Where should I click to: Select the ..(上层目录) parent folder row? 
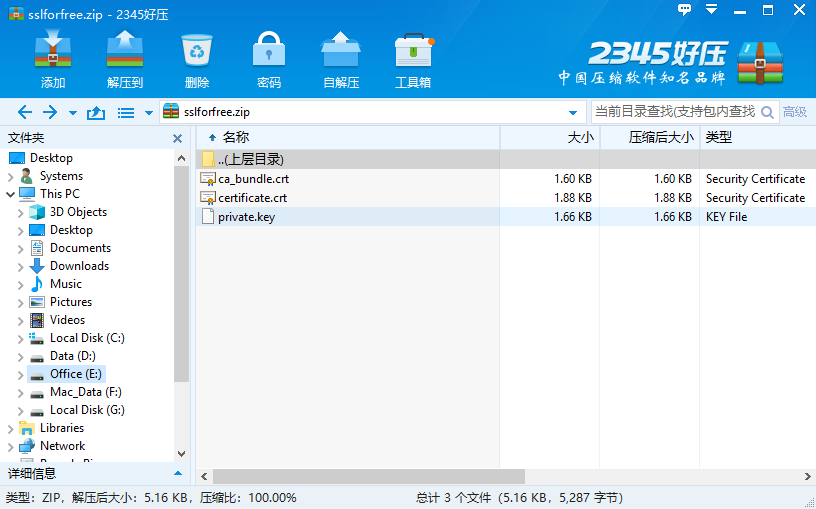pyautogui.click(x=506, y=159)
